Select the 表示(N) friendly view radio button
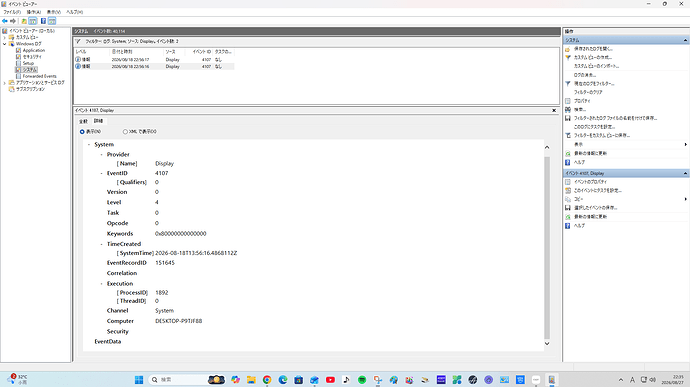690x387 pixels. [x=82, y=132]
